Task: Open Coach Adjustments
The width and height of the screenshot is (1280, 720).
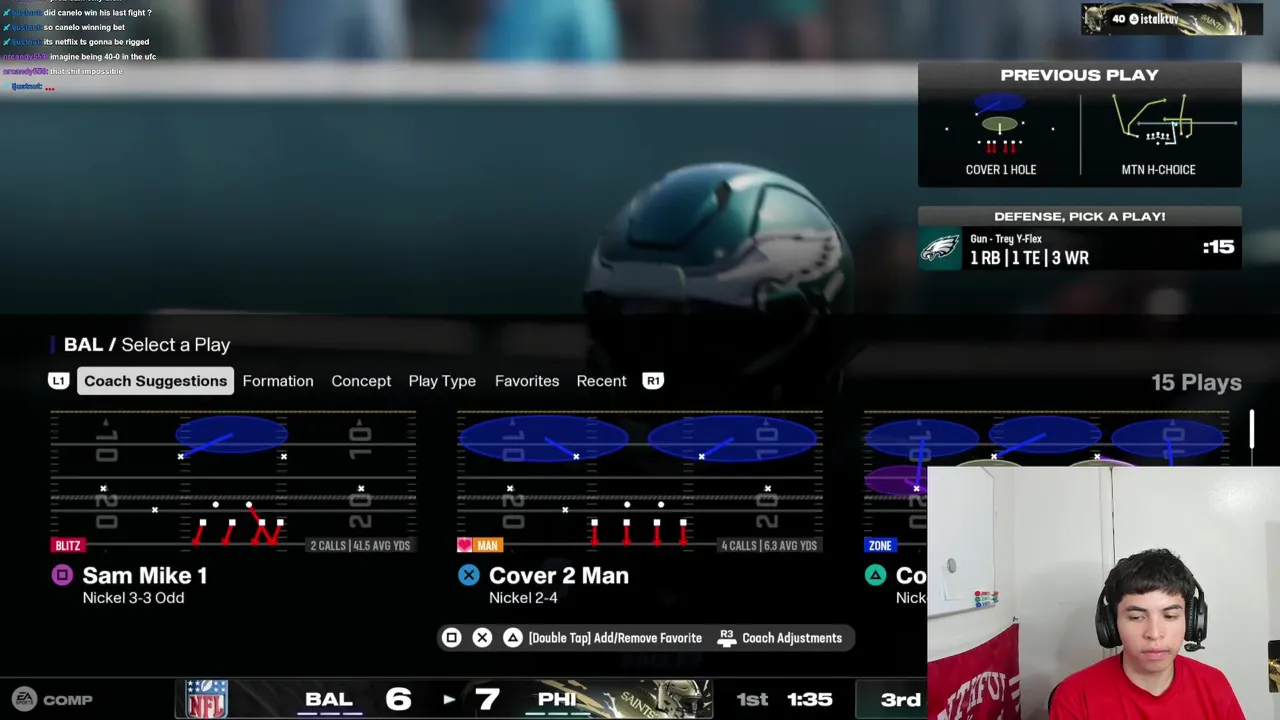Action: pos(792,638)
